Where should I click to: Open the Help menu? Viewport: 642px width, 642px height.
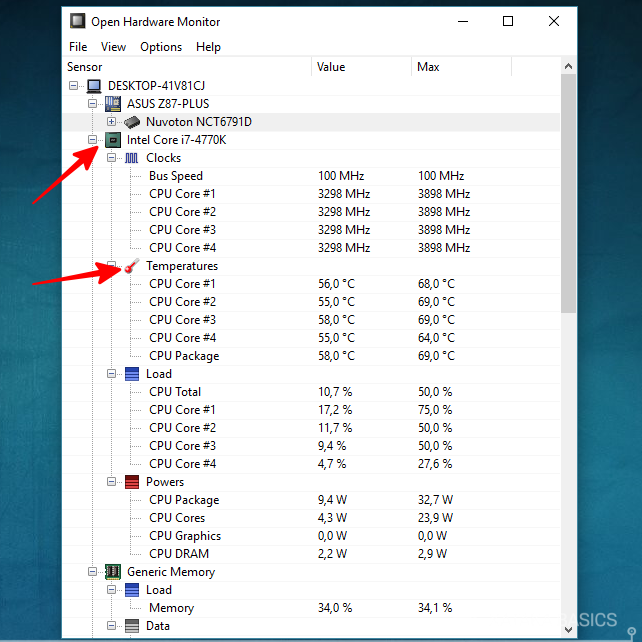tap(208, 47)
